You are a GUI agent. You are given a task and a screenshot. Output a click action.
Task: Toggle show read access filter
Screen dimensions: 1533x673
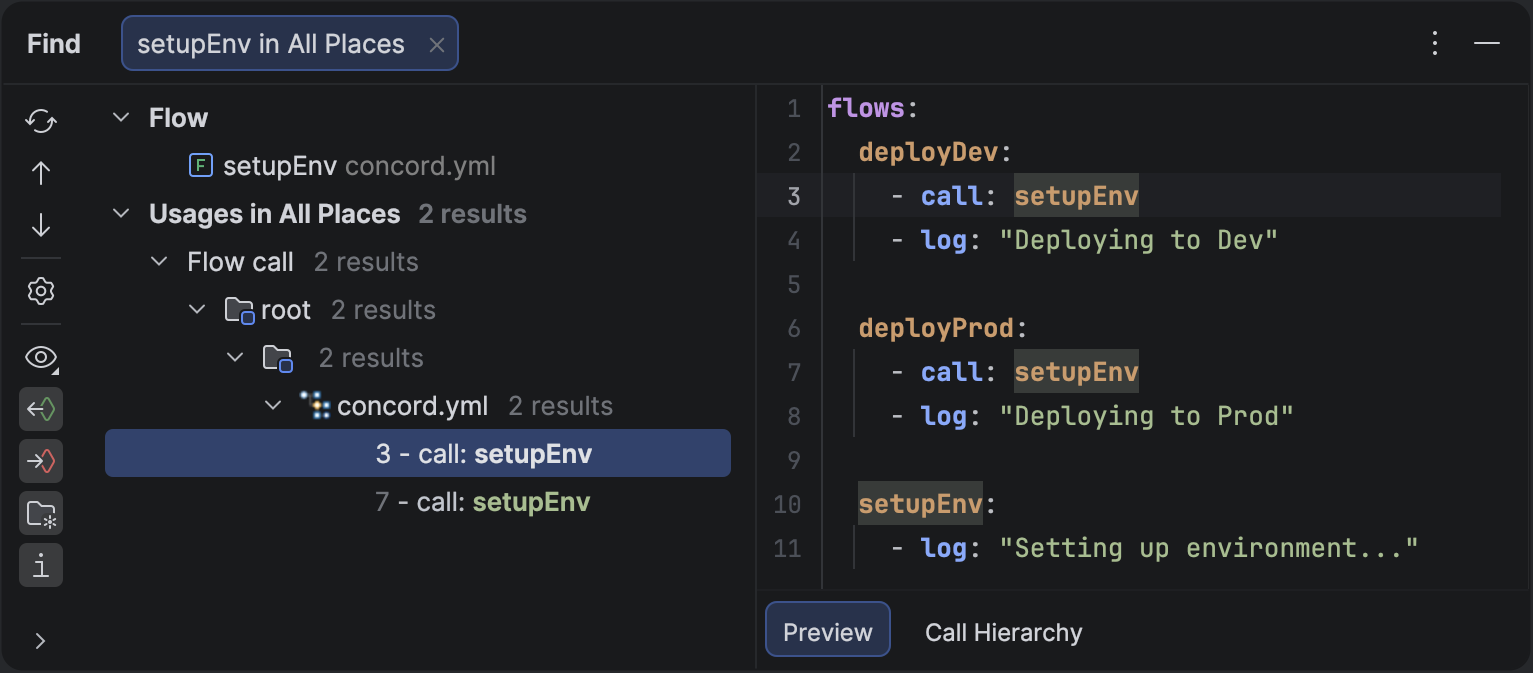(x=41, y=410)
